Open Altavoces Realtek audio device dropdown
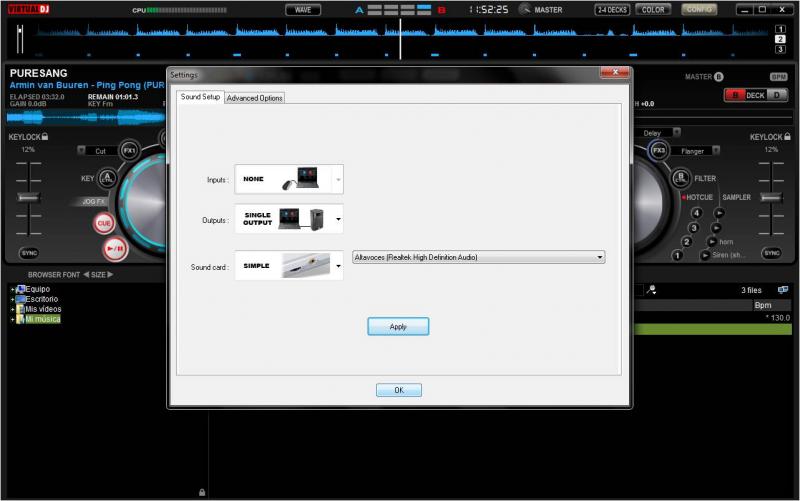 479,257
